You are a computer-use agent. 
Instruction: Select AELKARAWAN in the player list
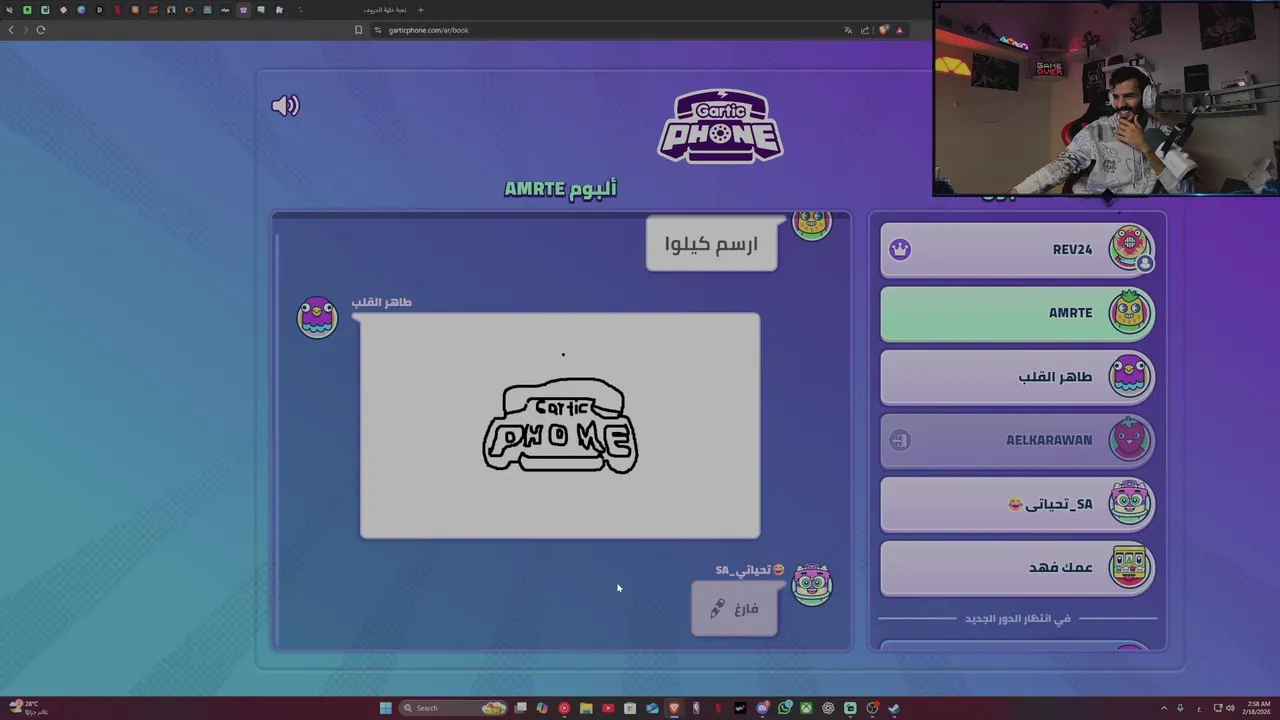tap(1017, 440)
